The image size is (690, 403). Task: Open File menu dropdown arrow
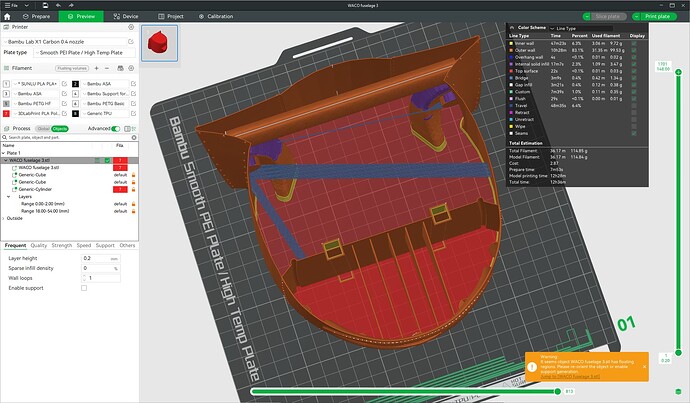[x=26, y=5]
